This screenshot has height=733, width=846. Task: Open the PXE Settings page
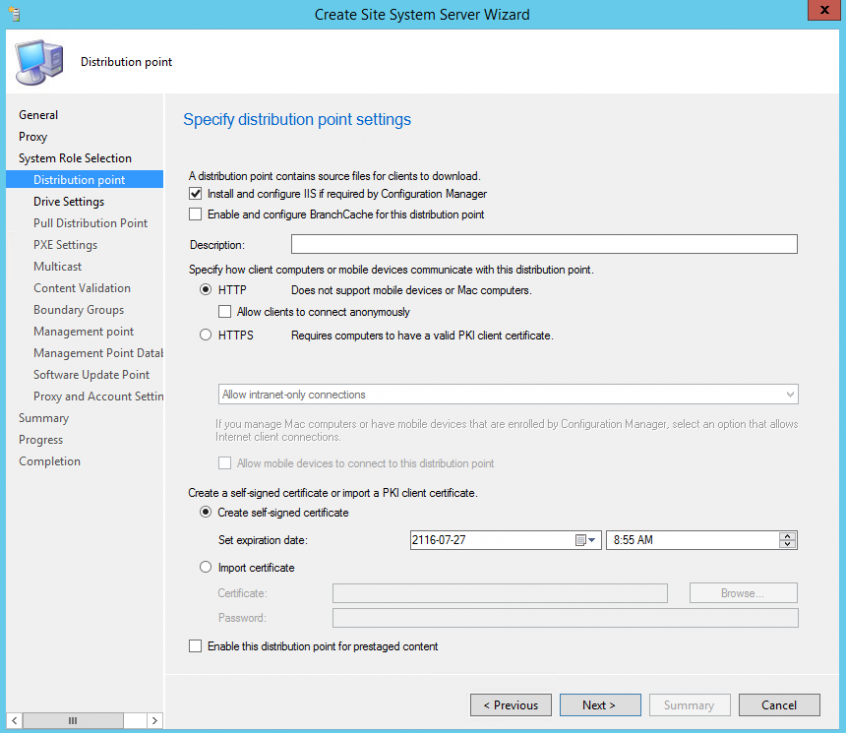tap(65, 244)
